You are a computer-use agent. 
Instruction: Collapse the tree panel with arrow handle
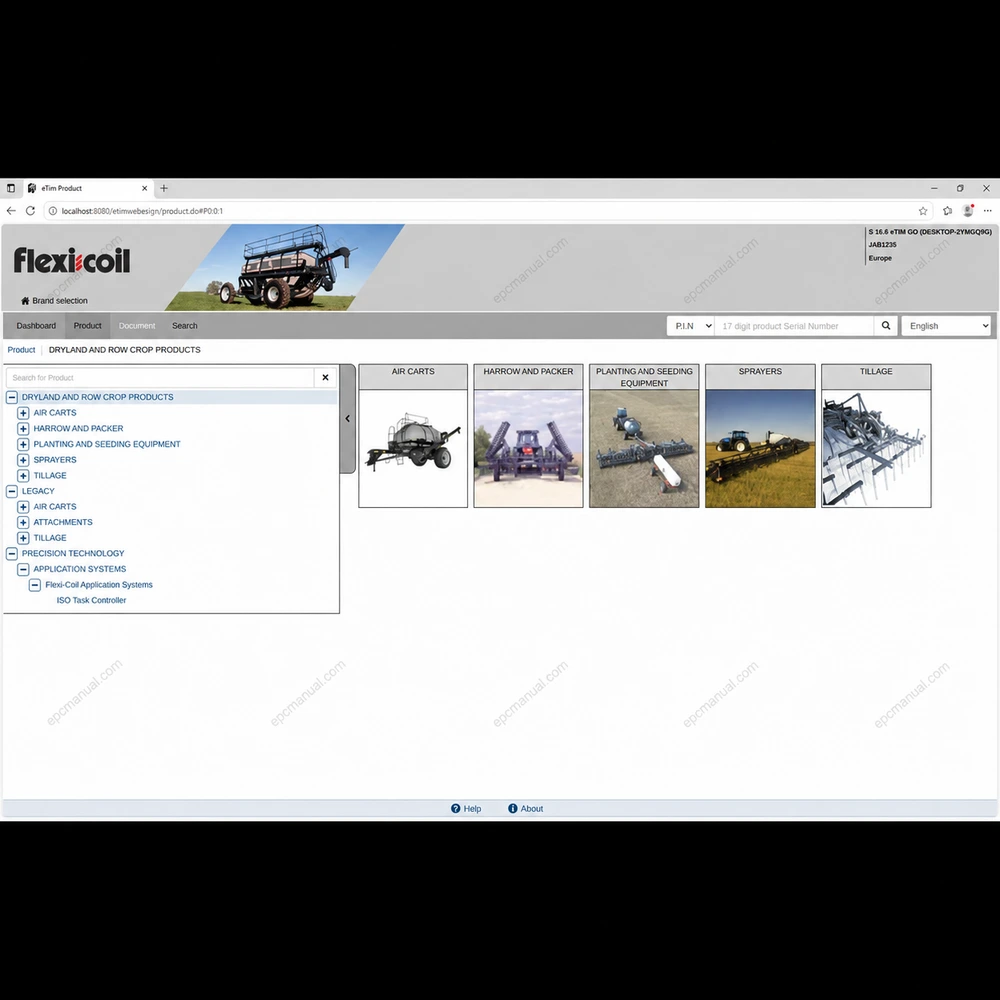pos(348,418)
